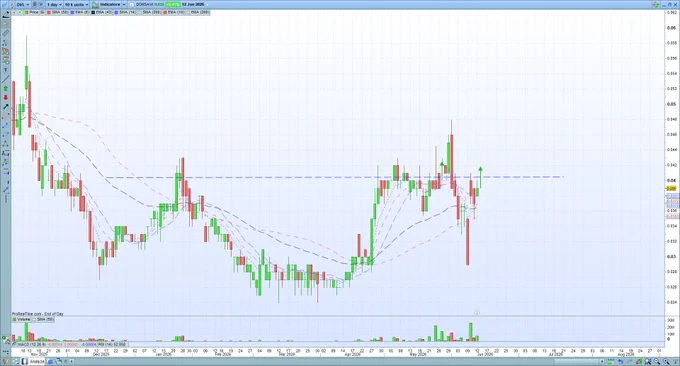Click the 12 Jun 2026 date label

coord(193,4)
